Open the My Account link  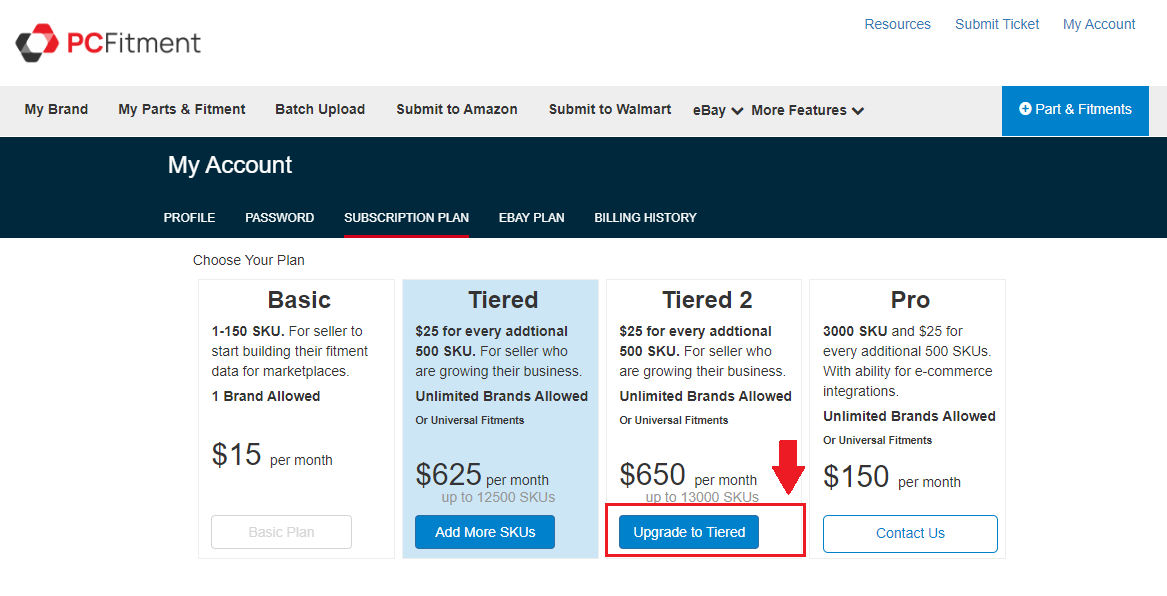(x=1099, y=24)
